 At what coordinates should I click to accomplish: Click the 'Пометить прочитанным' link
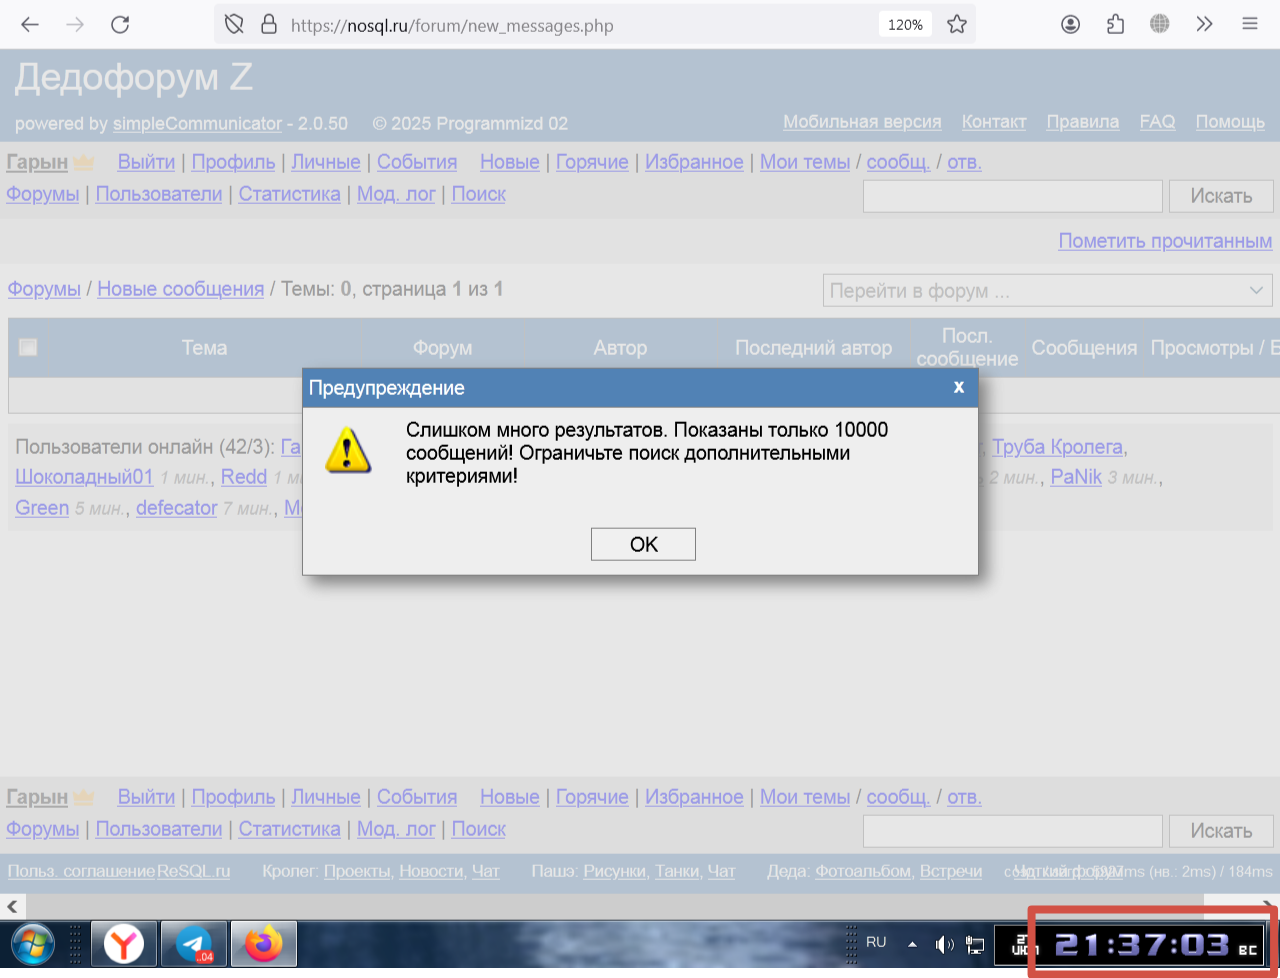pyautogui.click(x=1165, y=241)
